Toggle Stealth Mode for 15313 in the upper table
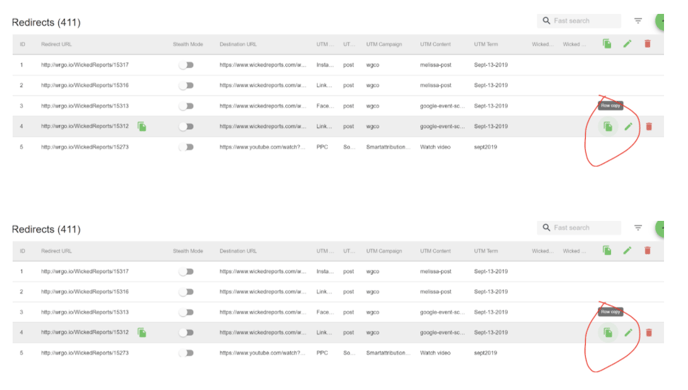The image size is (688, 390). point(186,106)
